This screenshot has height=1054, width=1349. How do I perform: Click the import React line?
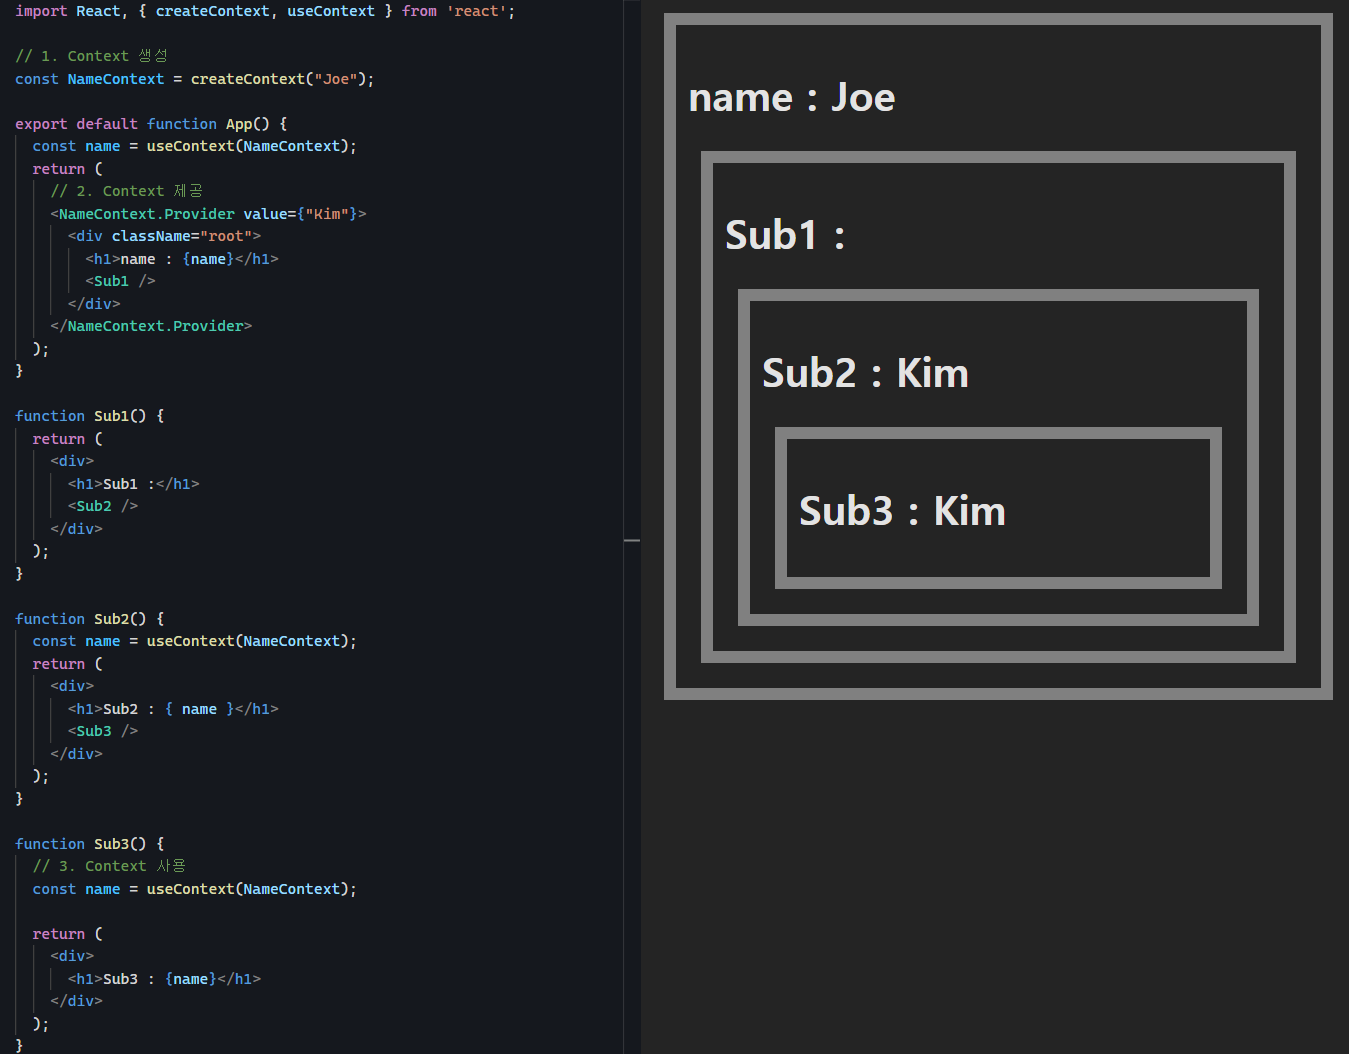[265, 11]
